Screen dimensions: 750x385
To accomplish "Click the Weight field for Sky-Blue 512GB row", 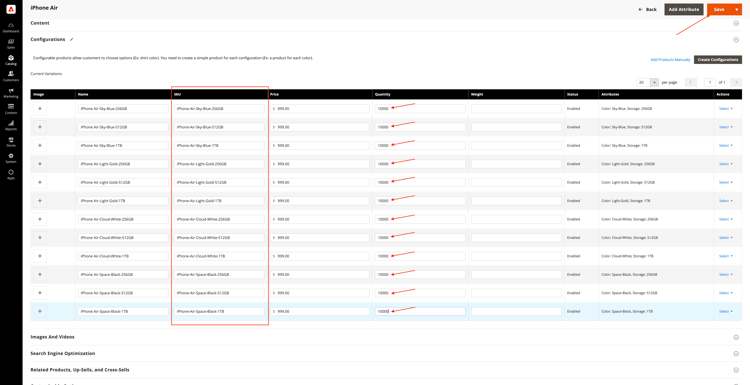I will (x=516, y=127).
